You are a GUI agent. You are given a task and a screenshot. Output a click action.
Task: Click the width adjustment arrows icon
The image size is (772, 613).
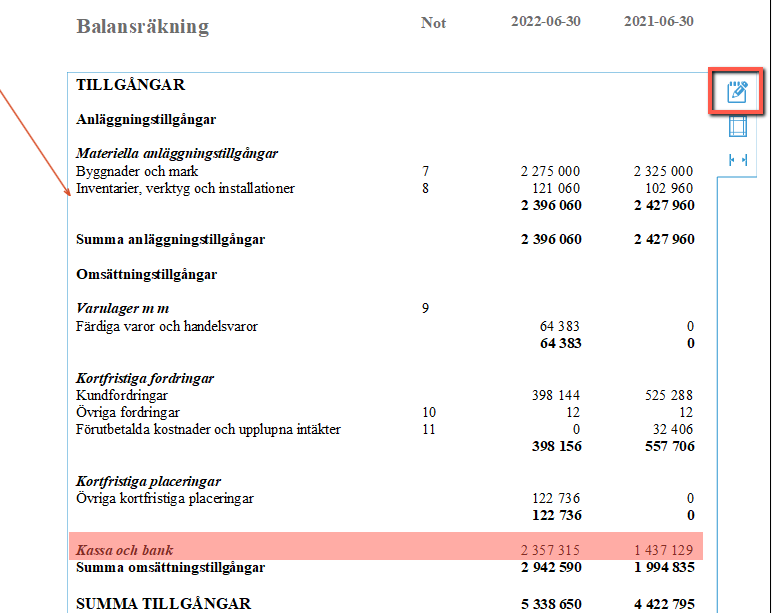[x=738, y=160]
